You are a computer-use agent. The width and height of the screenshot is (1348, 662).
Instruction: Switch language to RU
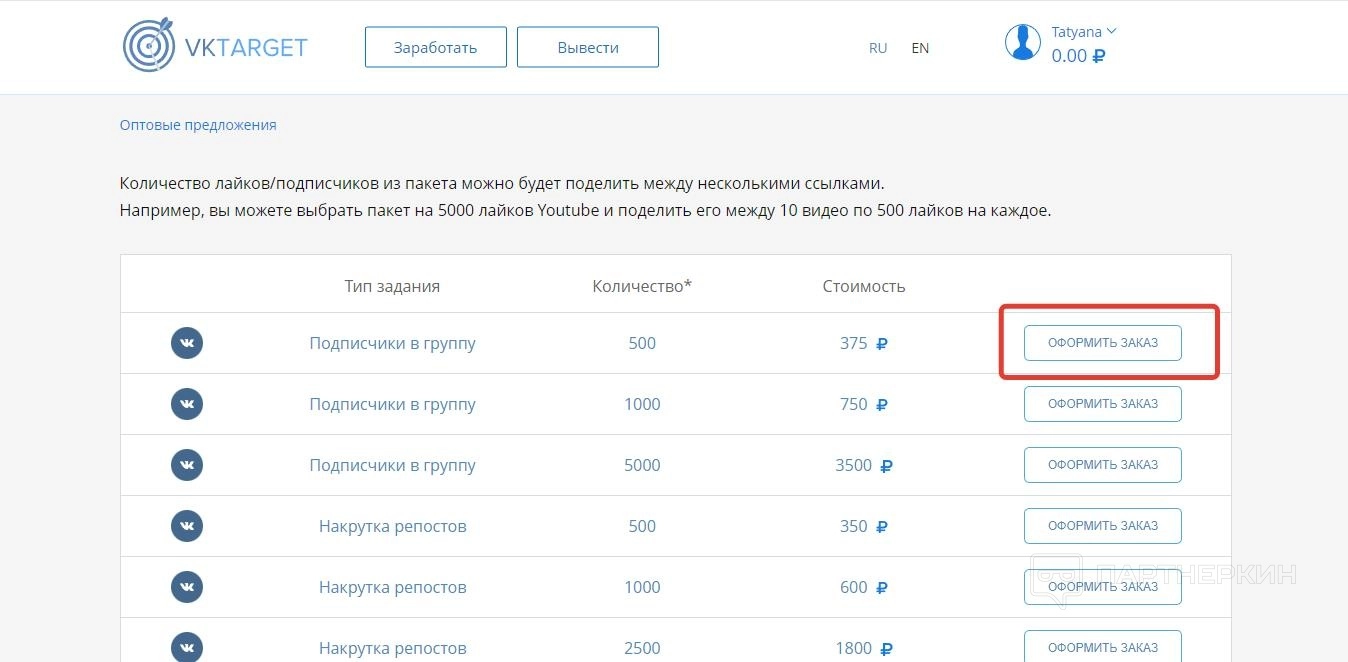[878, 48]
